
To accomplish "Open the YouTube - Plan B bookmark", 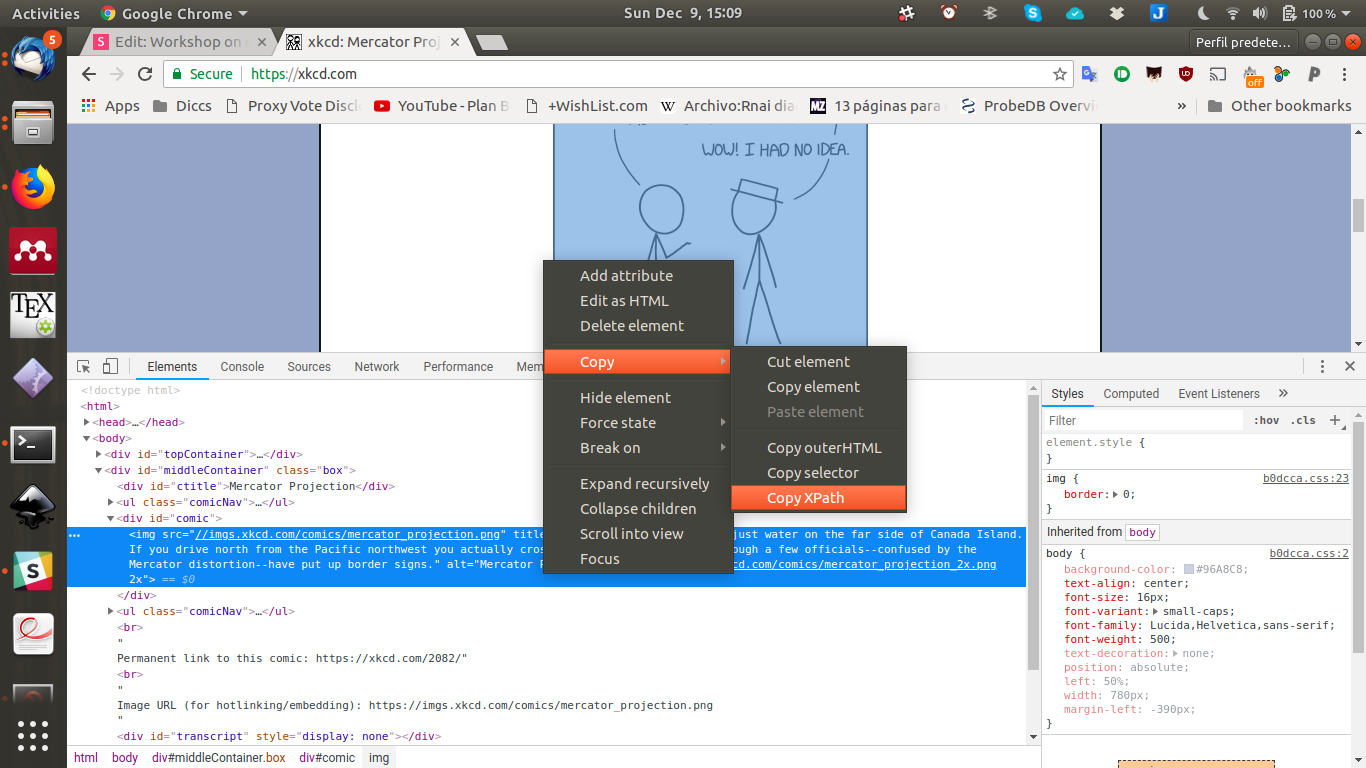I will (x=441, y=106).
